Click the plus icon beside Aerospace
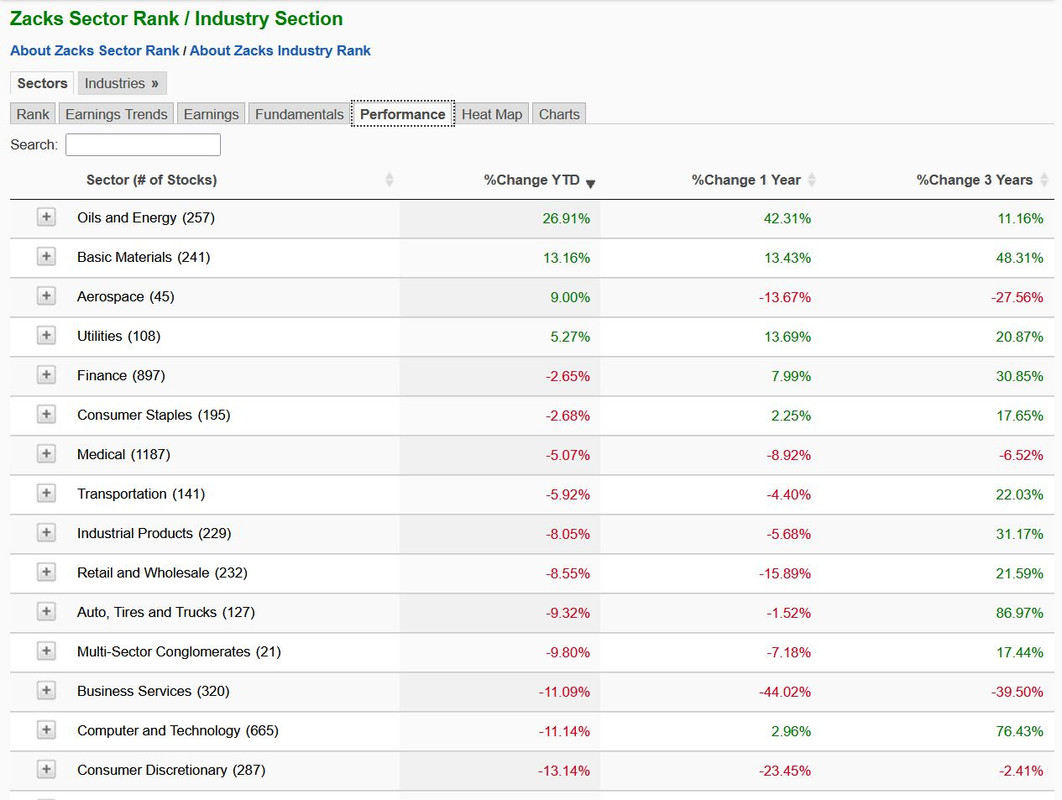The width and height of the screenshot is (1062, 800). pos(46,296)
